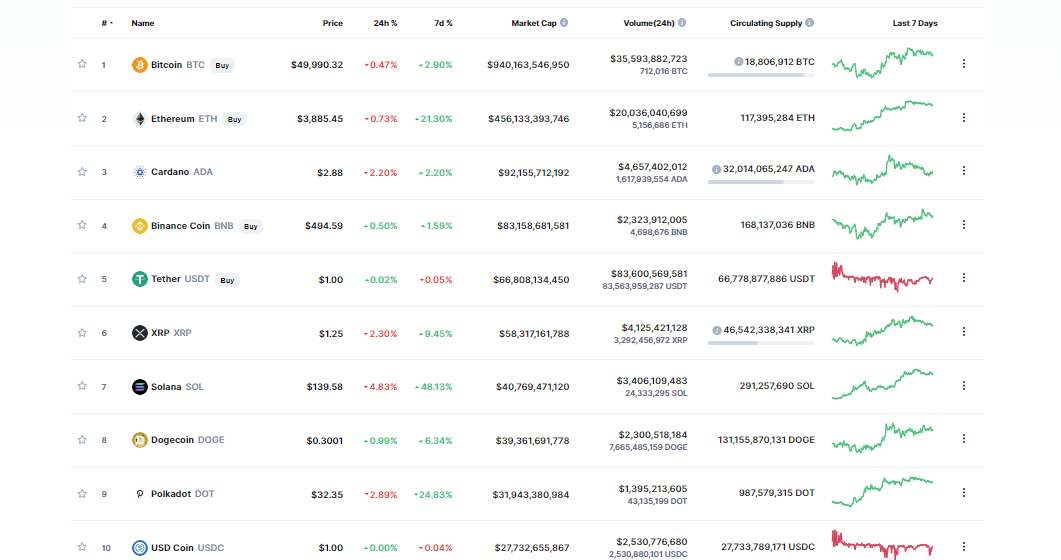Favorite XRP using its star
Viewport: 1061px width, 560px height.
tap(82, 333)
